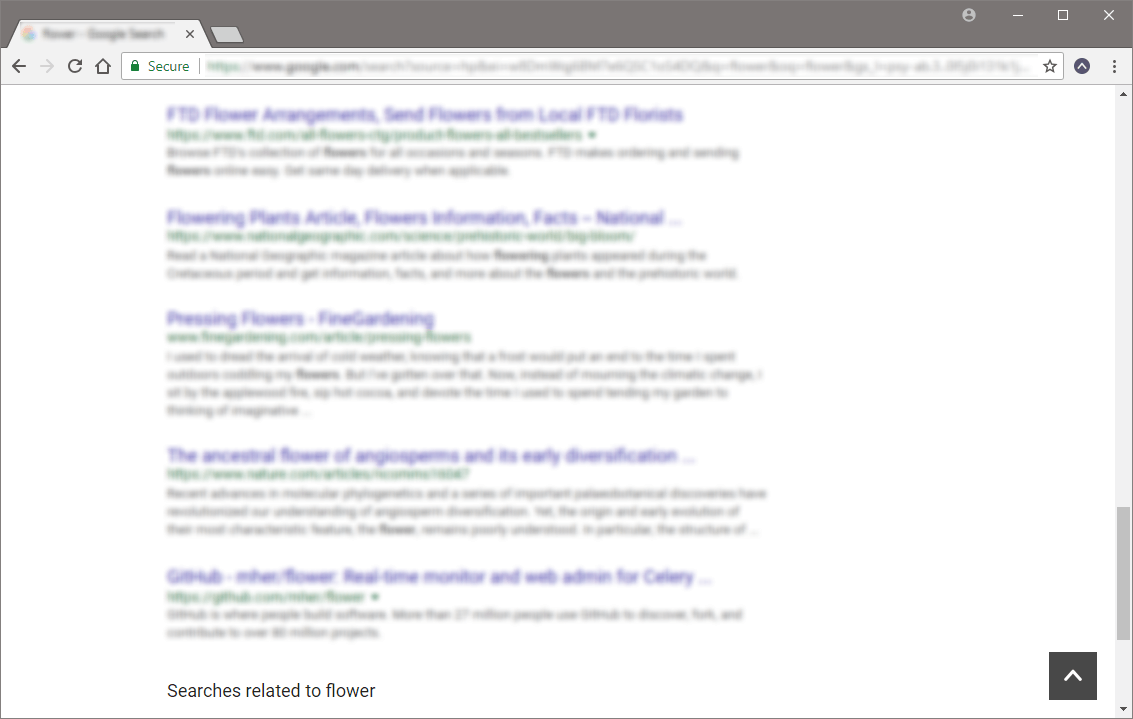Click the green Secure padlock indicator
Image resolution: width=1133 pixels, height=719 pixels.
point(160,66)
